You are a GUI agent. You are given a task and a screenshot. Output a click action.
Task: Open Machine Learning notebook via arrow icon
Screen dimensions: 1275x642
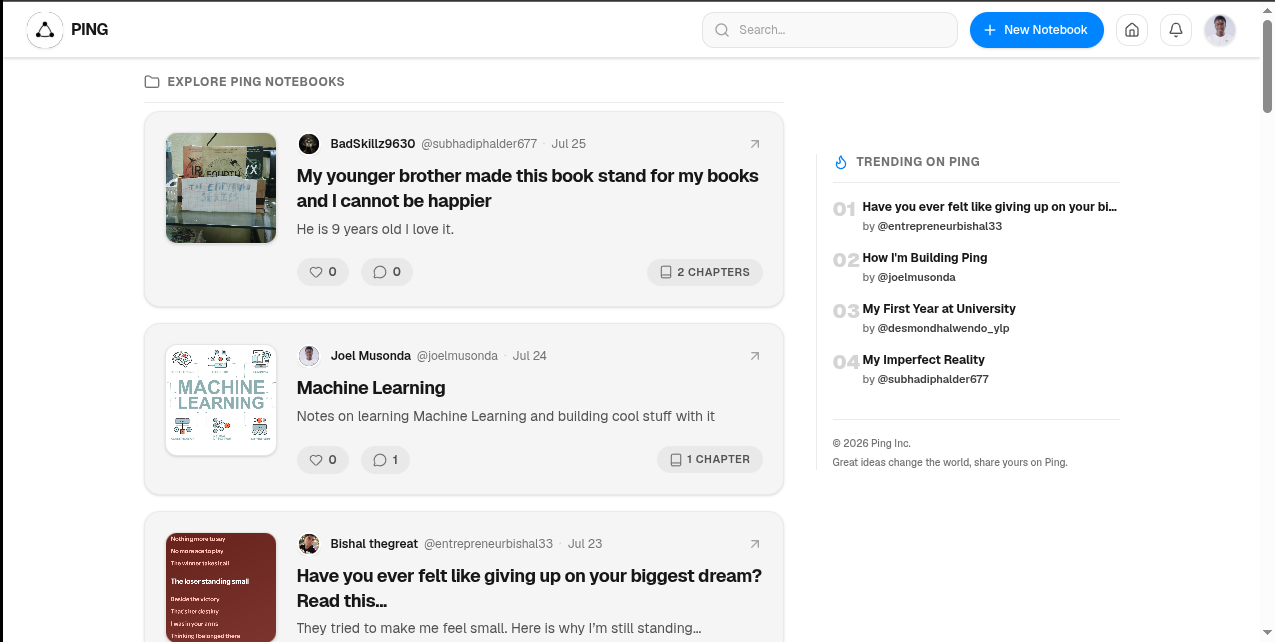pos(755,356)
